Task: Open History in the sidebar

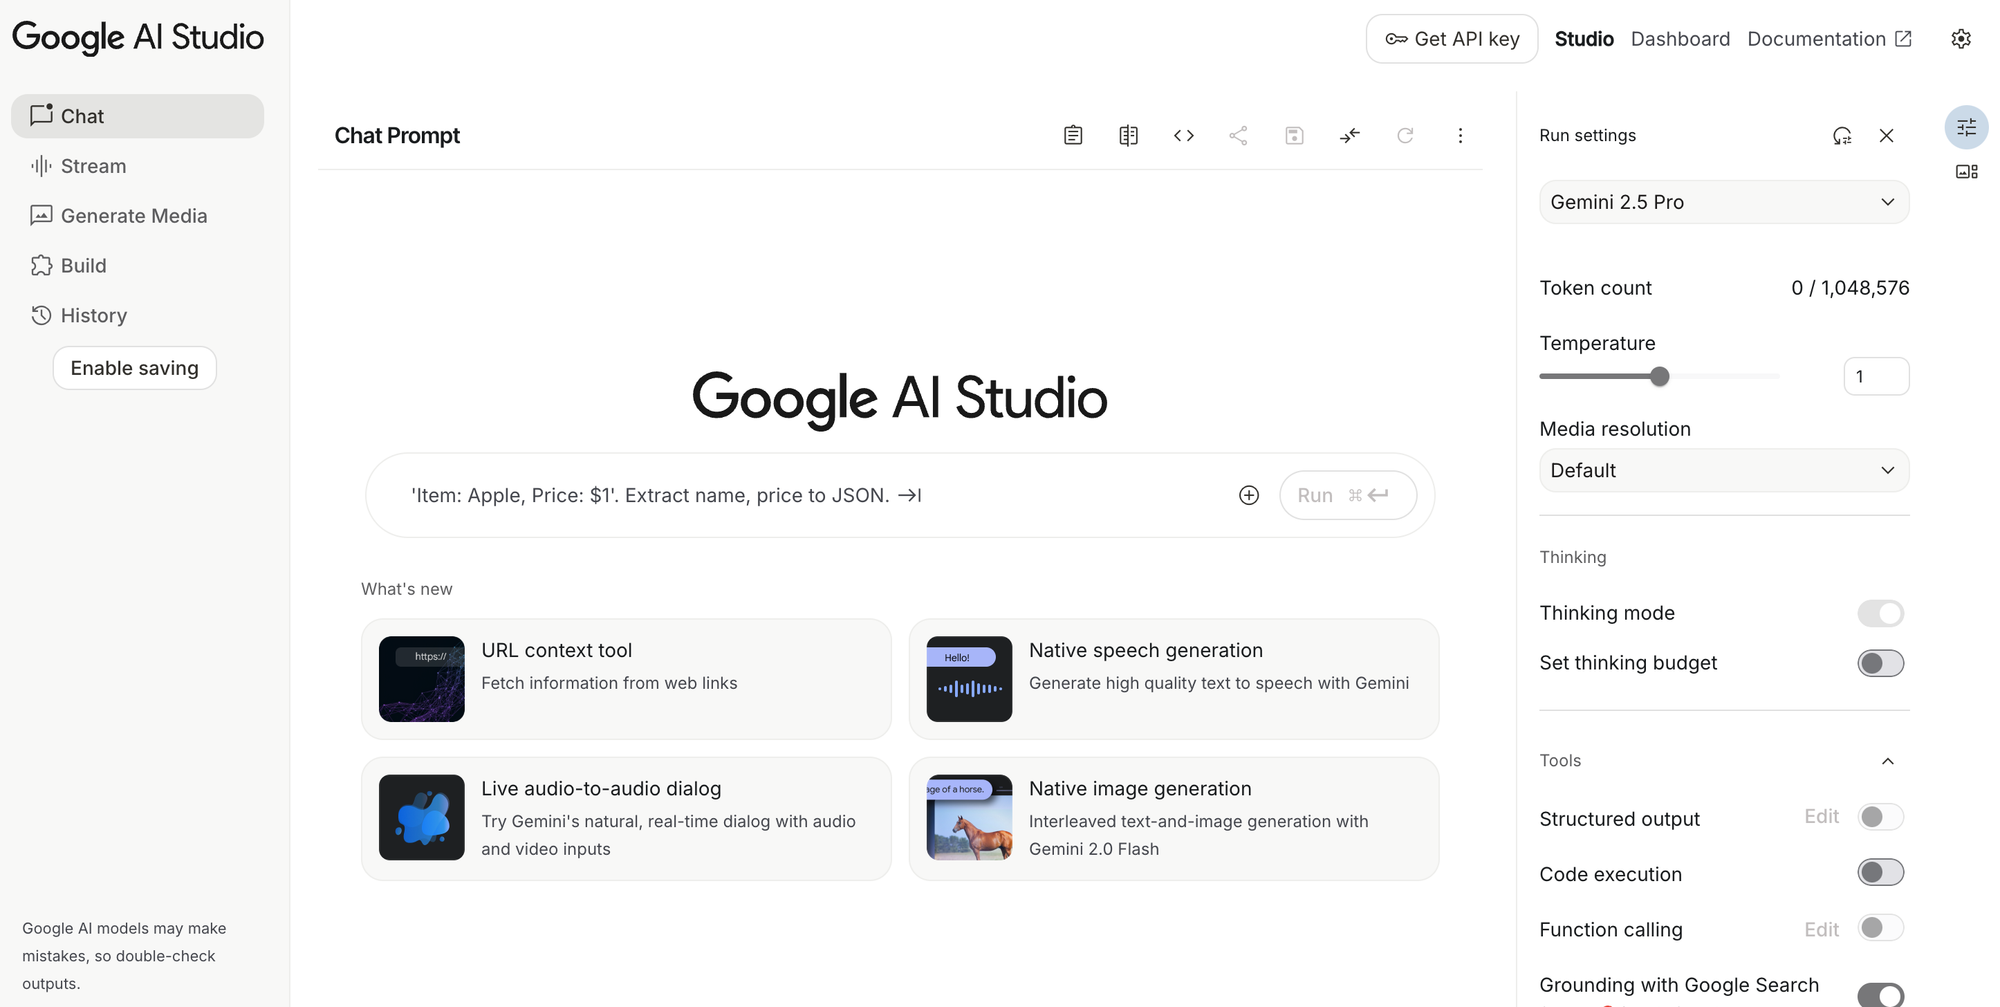Action: pyautogui.click(x=138, y=316)
